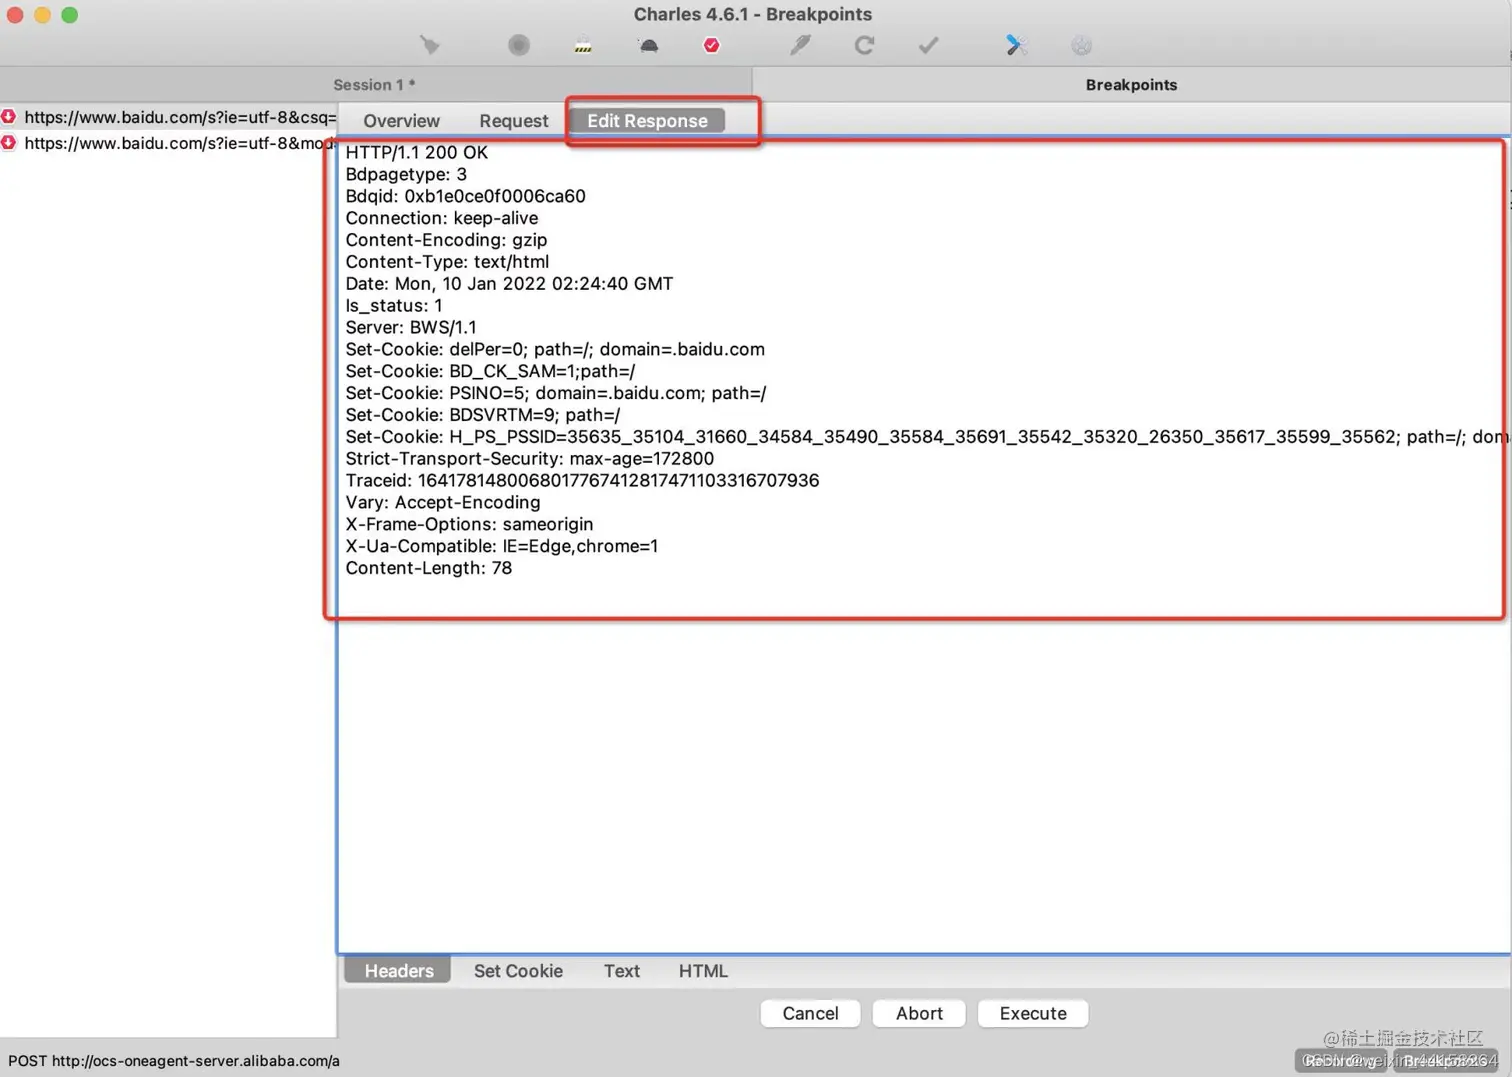Click the POST alibaba.com status bar message
The width and height of the screenshot is (1512, 1077).
click(x=174, y=1061)
